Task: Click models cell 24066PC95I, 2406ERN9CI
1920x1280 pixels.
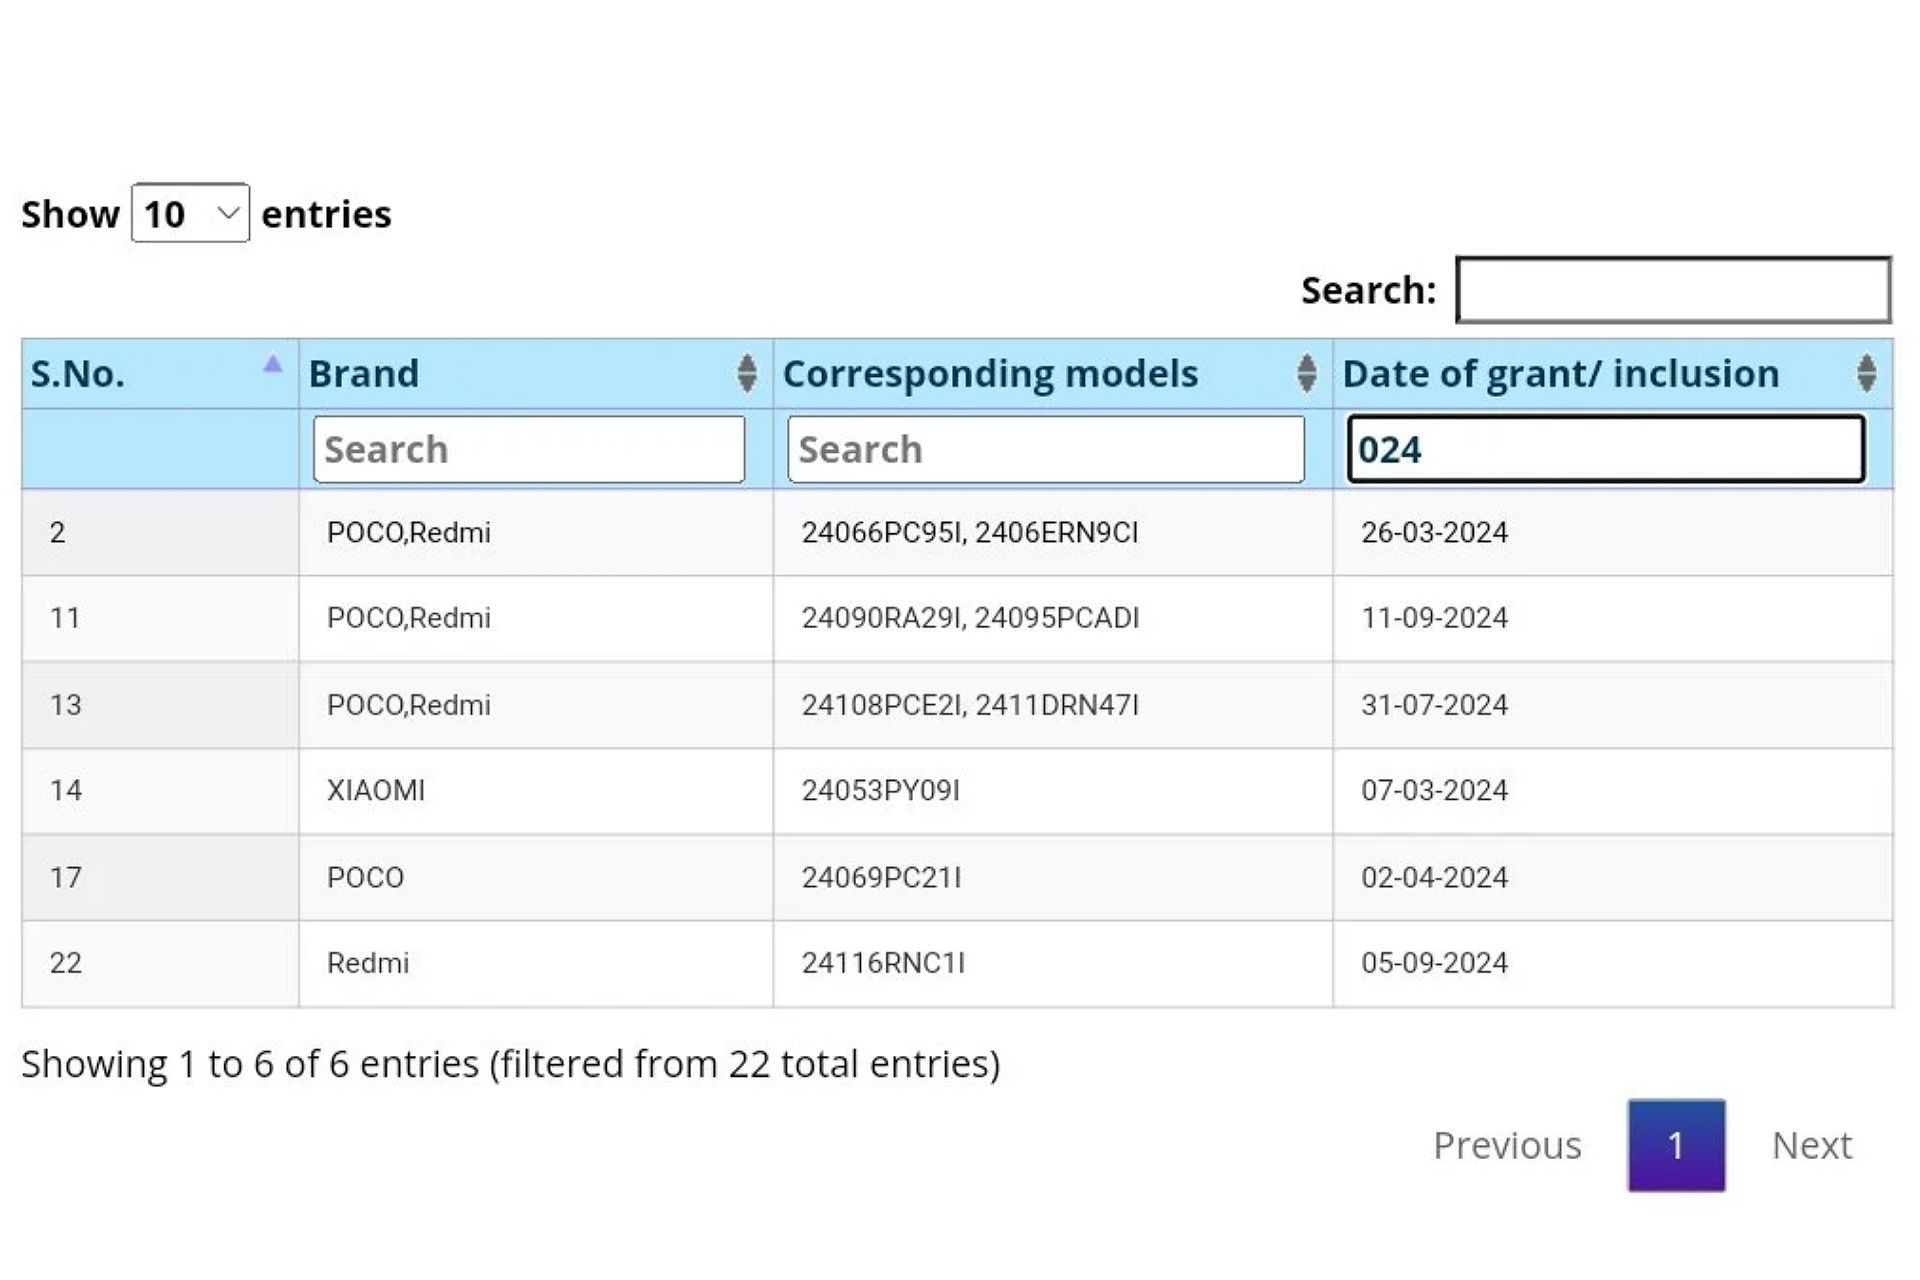Action: [x=1052, y=532]
